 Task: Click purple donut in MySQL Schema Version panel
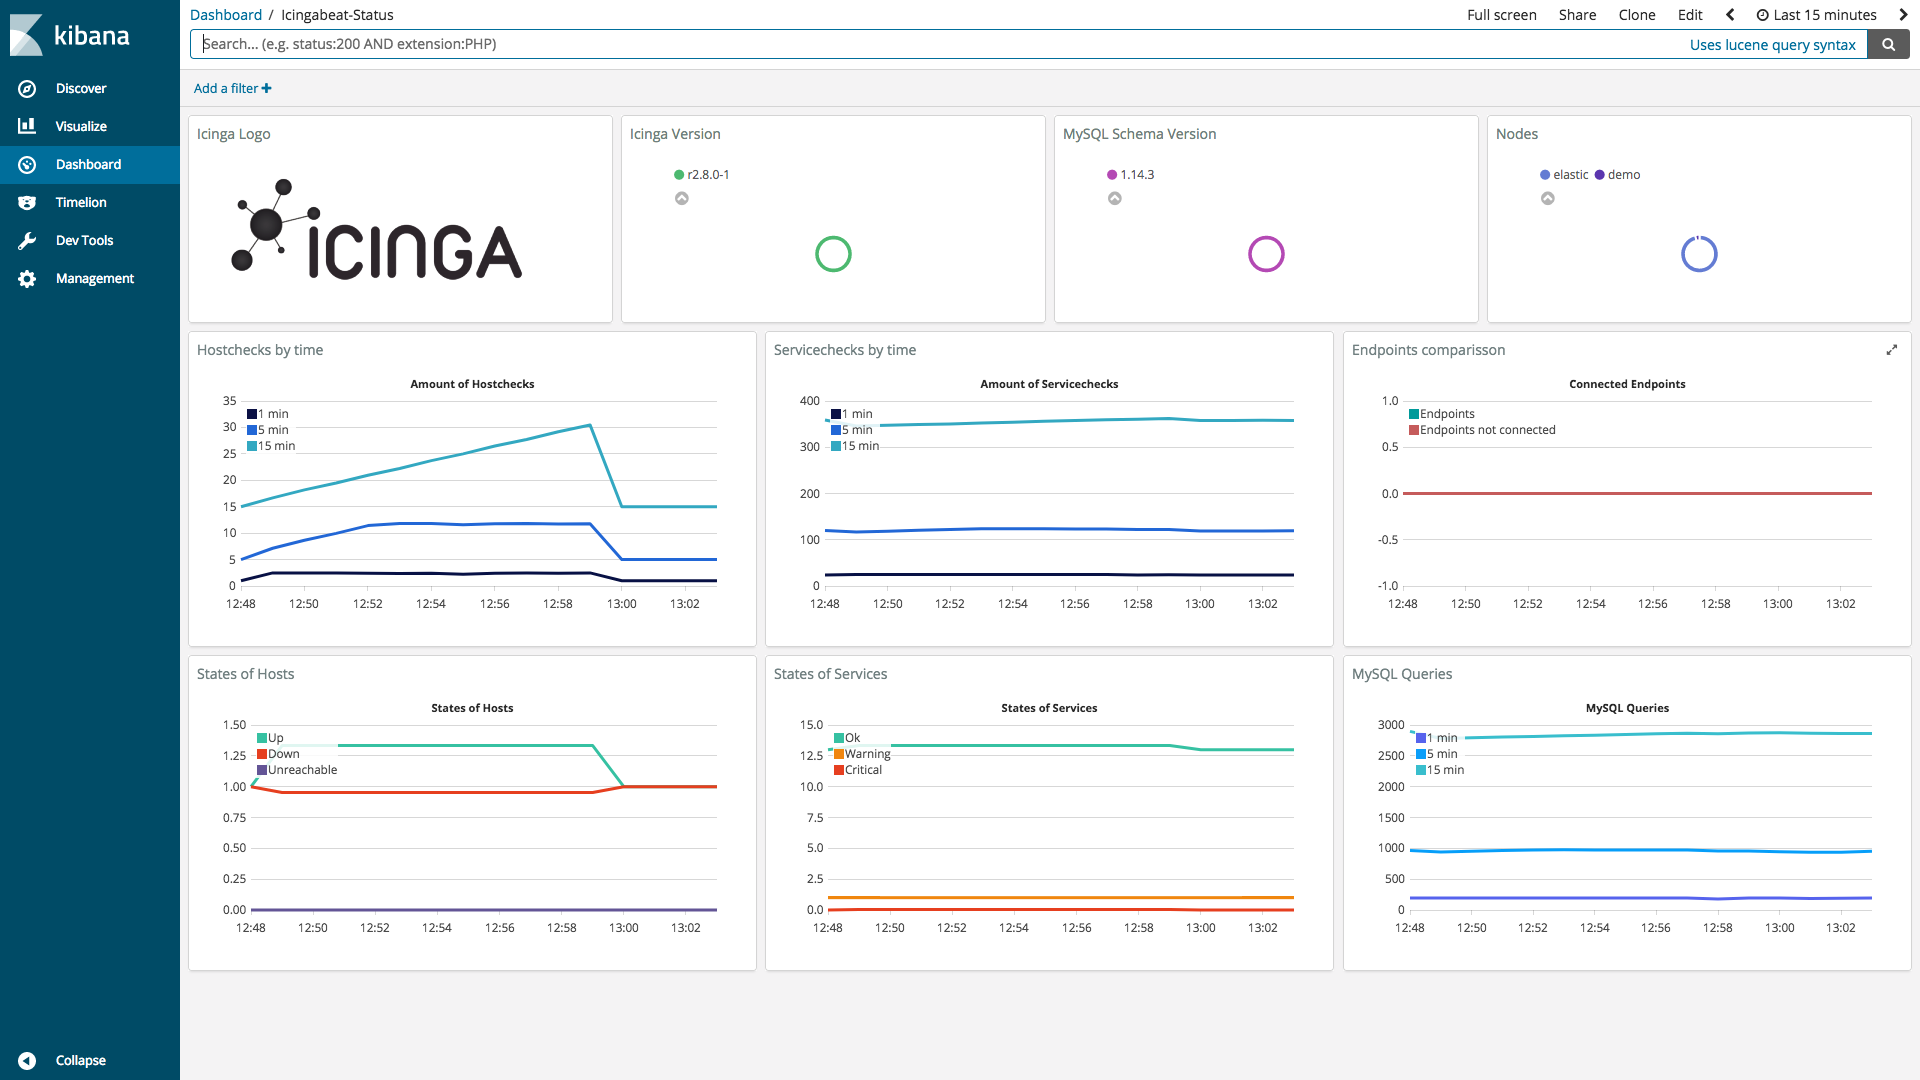(1266, 254)
